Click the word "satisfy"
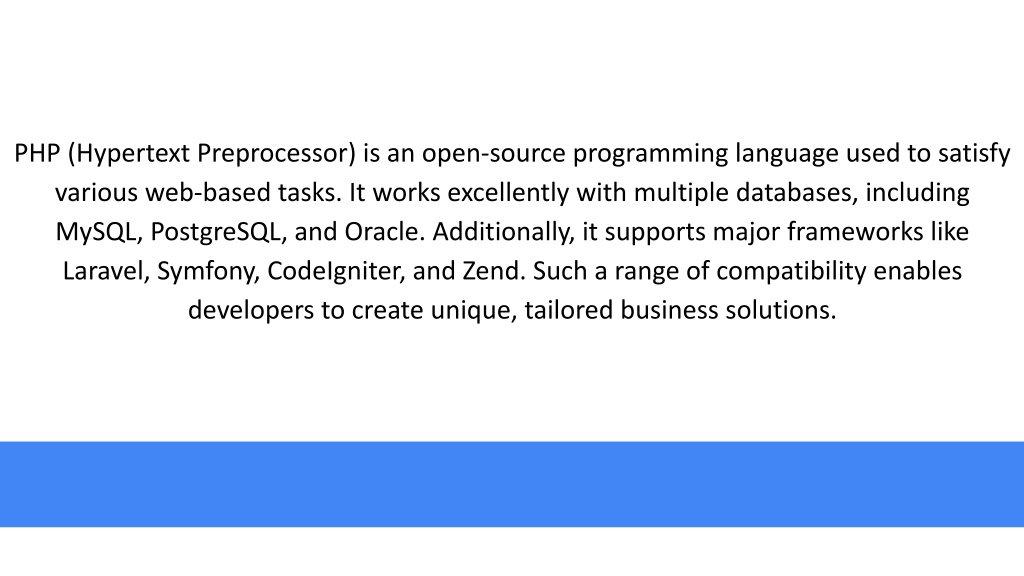1024x576 pixels. pyautogui.click(x=974, y=155)
